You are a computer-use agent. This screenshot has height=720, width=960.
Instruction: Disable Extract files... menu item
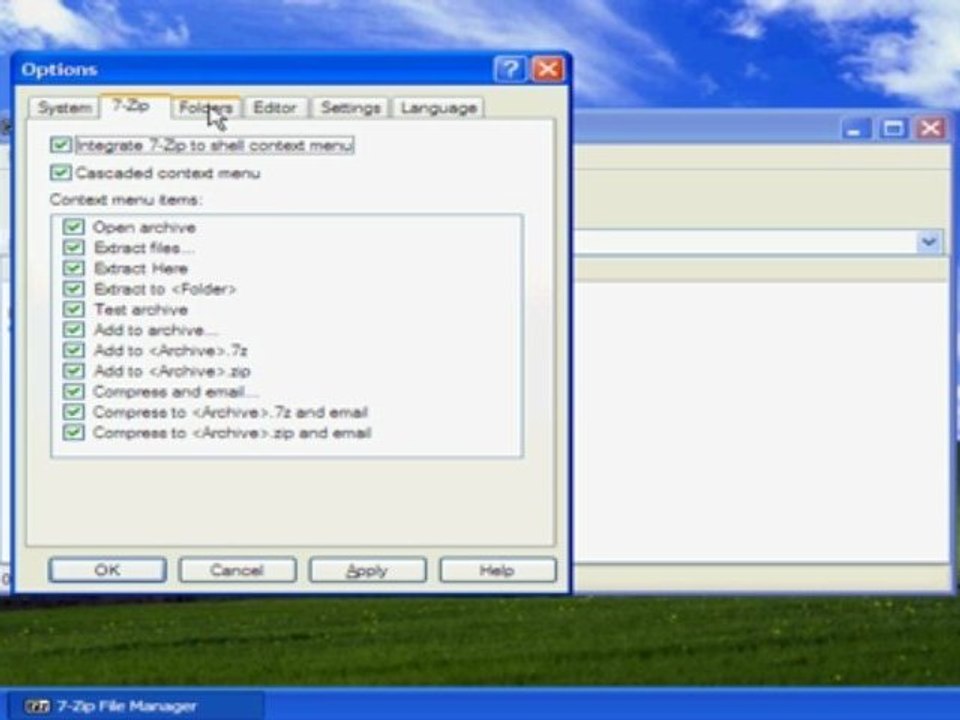73,247
